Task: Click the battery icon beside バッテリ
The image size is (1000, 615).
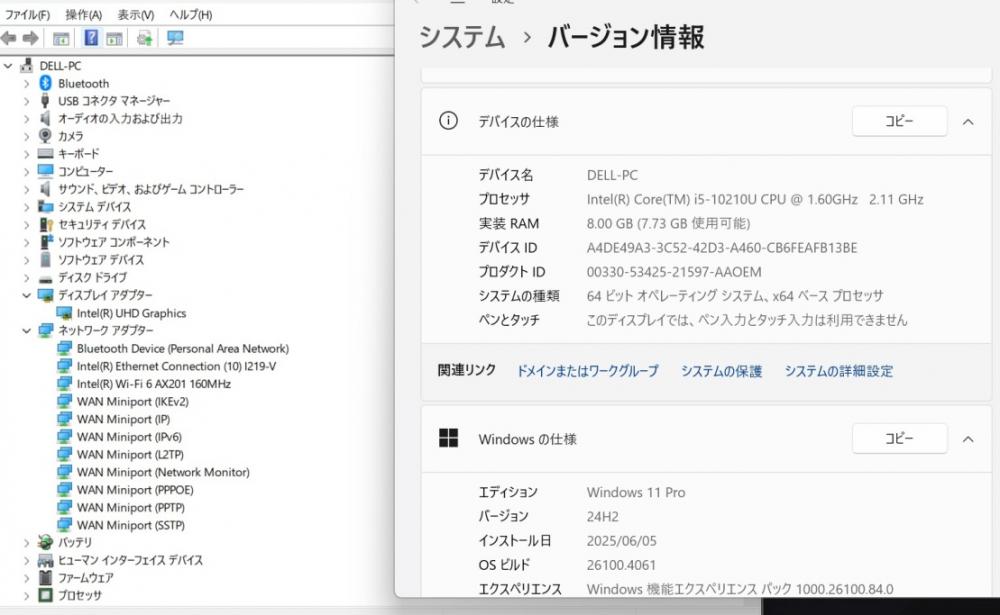Action: tap(45, 542)
